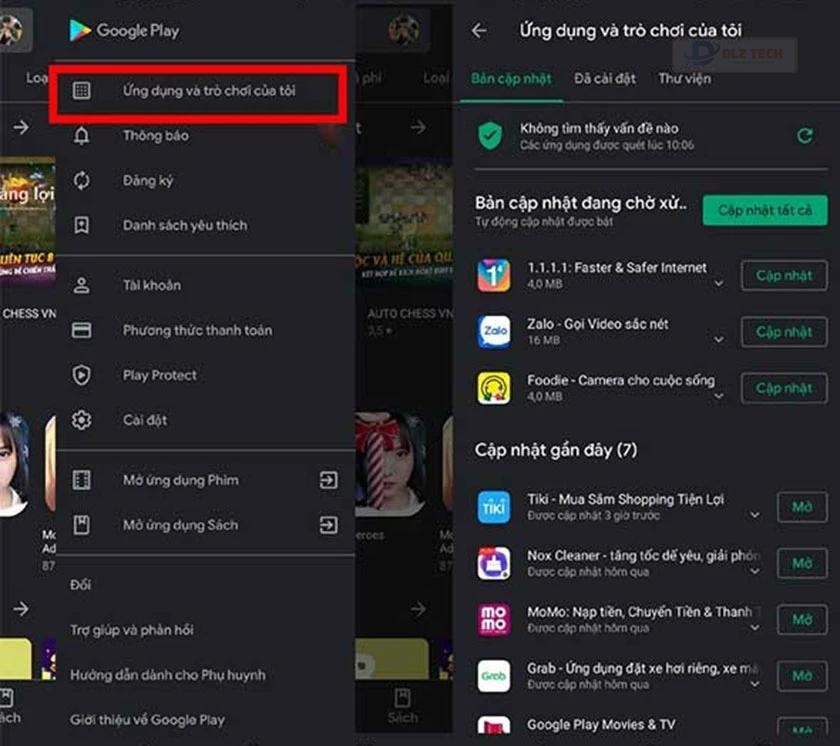840x746 pixels.
Task: Open the Thông báo bell icon
Action: (x=81, y=135)
